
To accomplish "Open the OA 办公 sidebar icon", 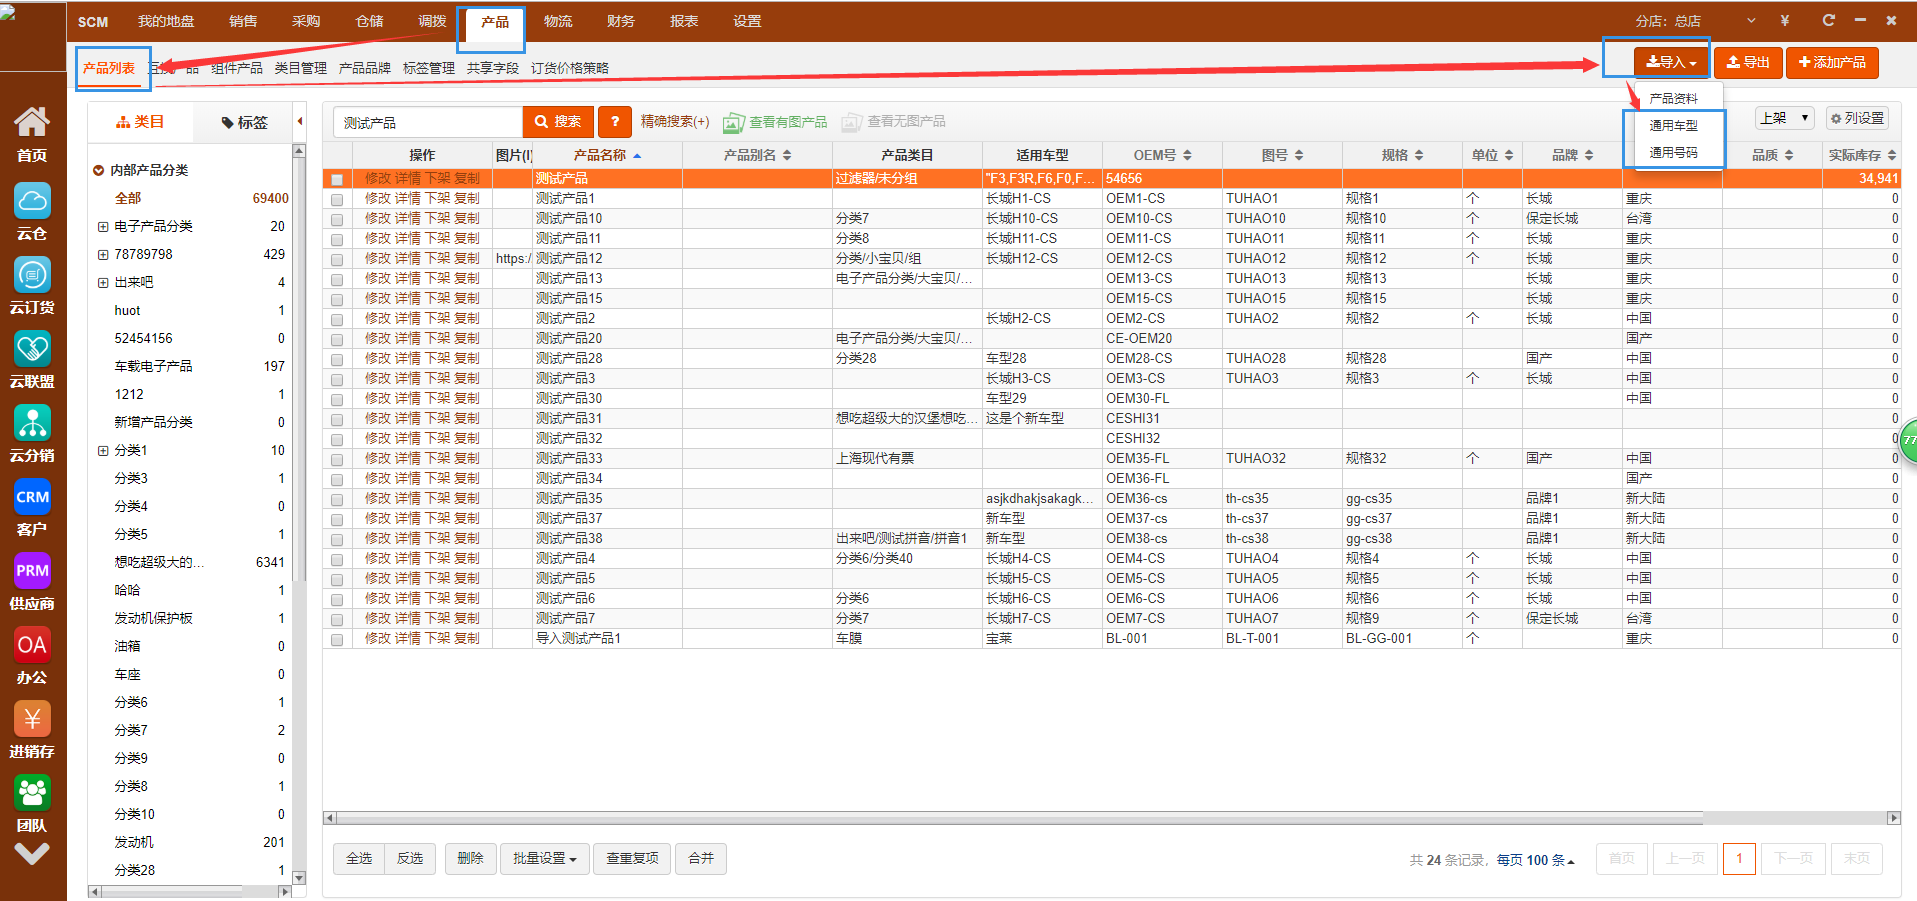I will click(32, 646).
